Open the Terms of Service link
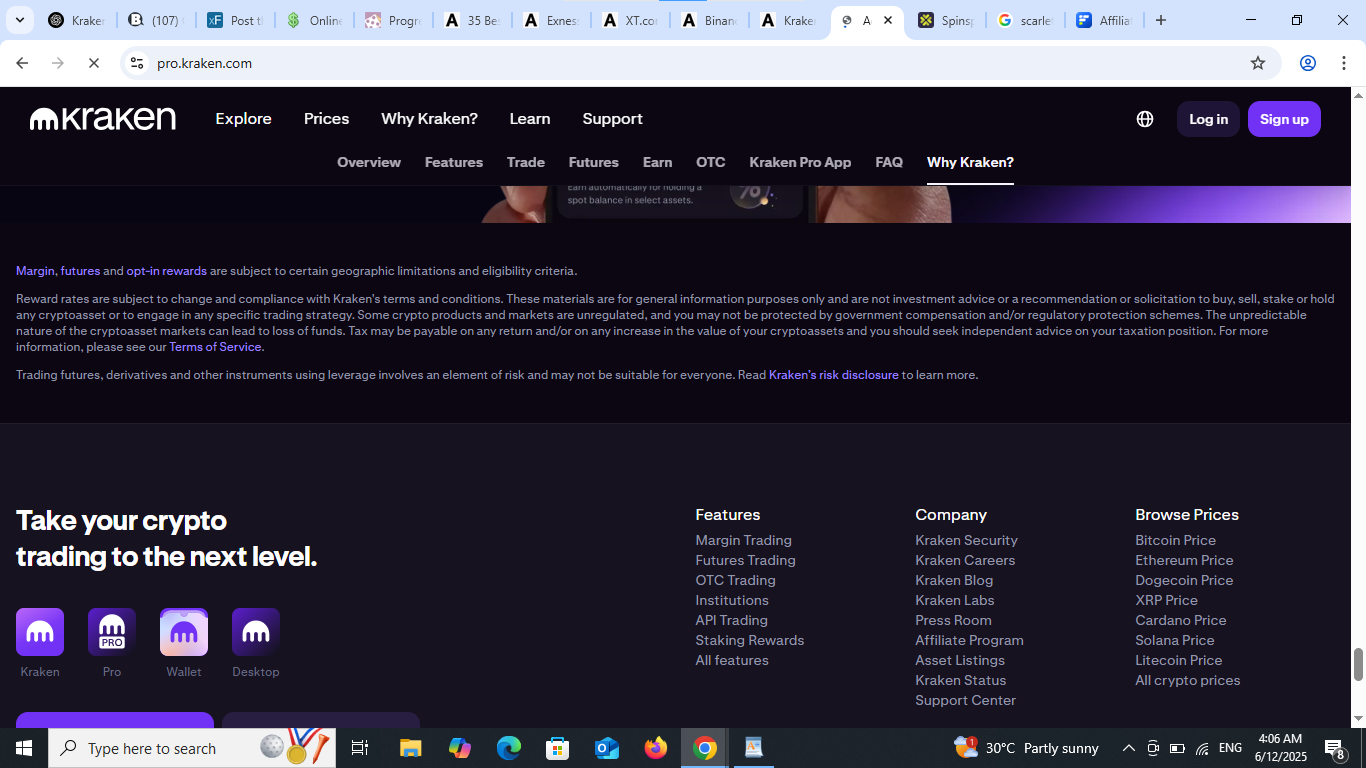 point(215,347)
